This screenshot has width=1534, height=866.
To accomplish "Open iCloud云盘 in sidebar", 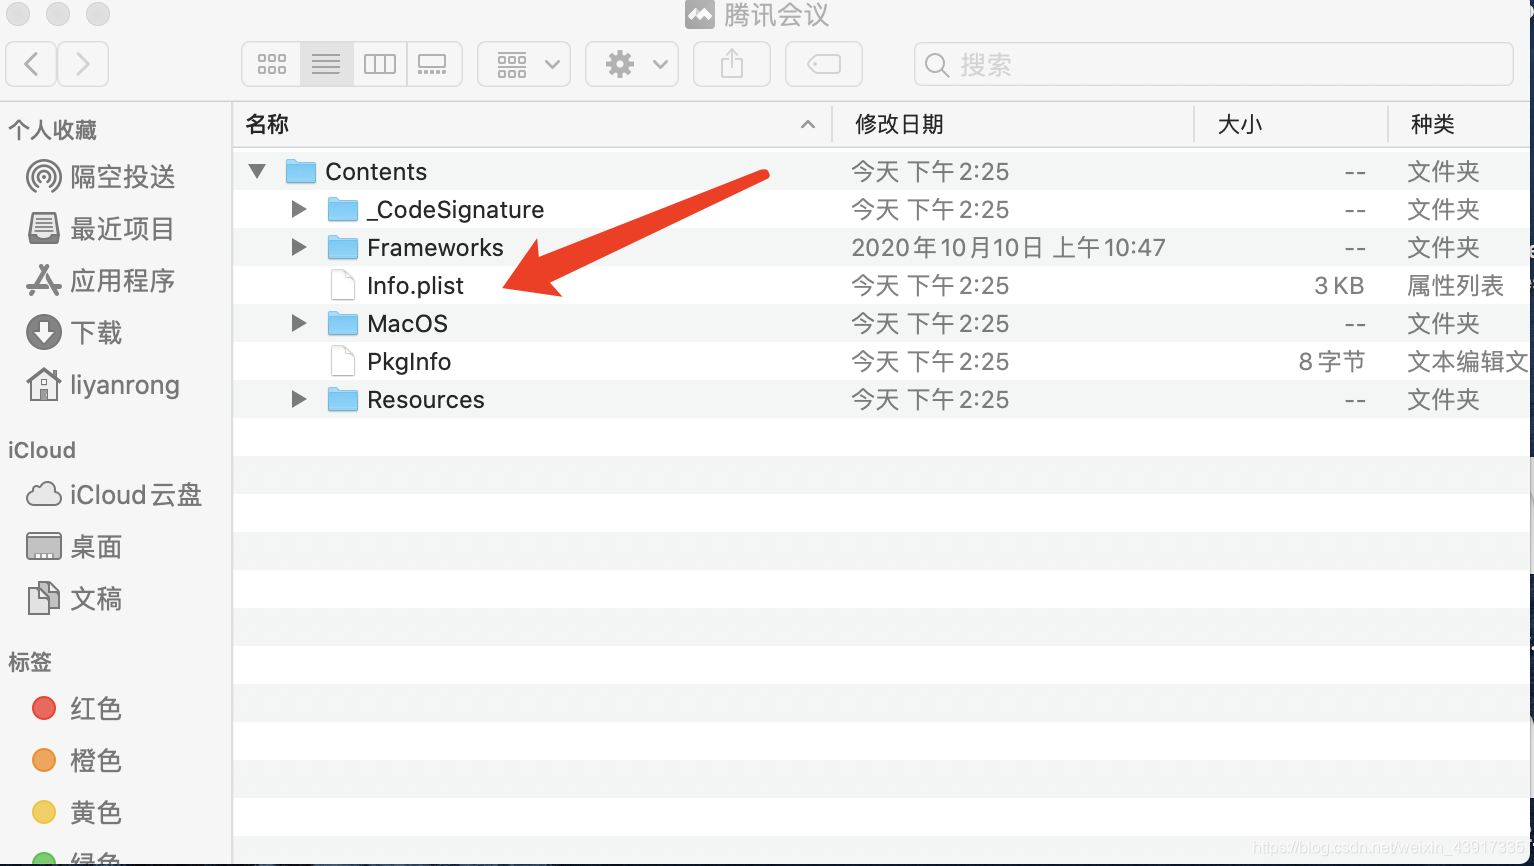I will click(113, 495).
